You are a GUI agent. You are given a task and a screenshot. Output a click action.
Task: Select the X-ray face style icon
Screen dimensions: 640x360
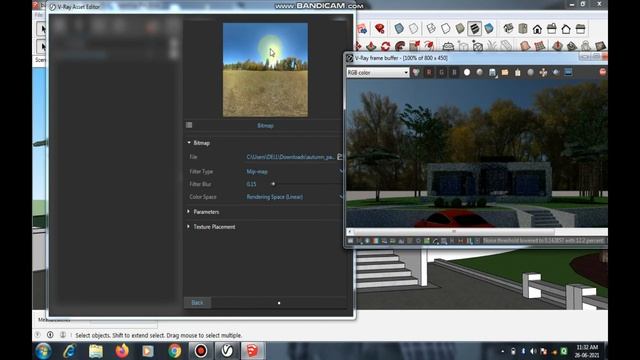(399, 28)
